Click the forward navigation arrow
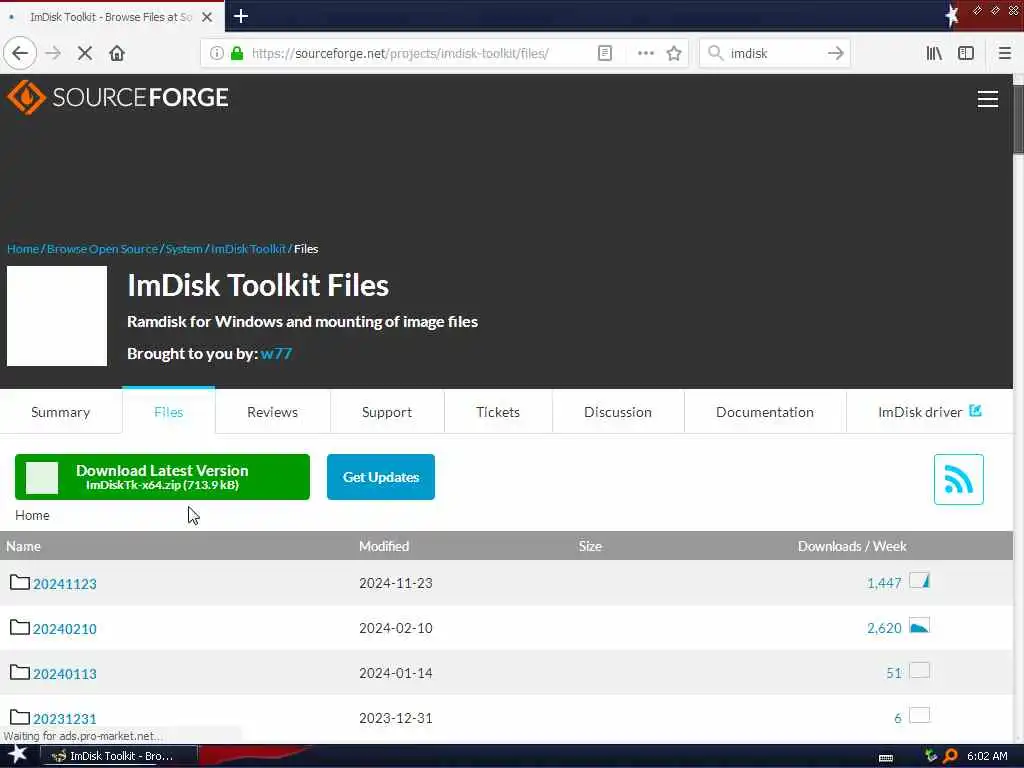The width and height of the screenshot is (1024, 768). [54, 54]
